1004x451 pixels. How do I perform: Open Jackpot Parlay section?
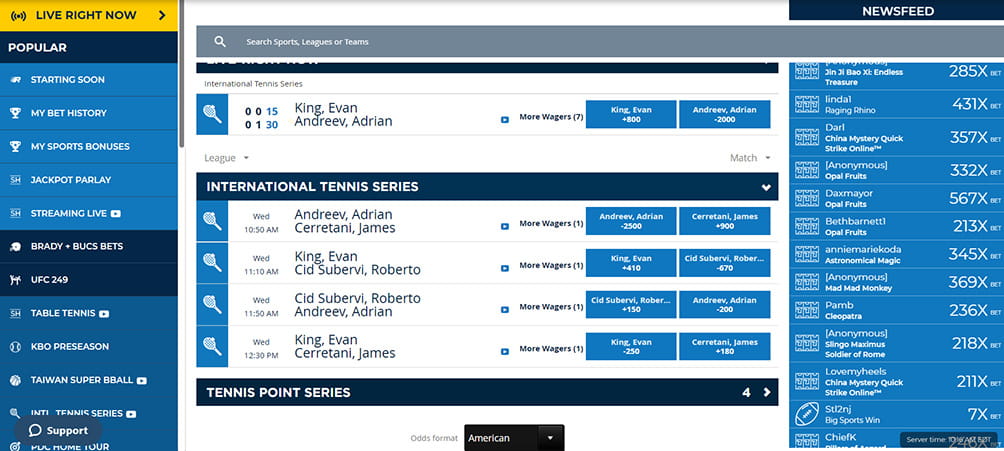pos(88,179)
